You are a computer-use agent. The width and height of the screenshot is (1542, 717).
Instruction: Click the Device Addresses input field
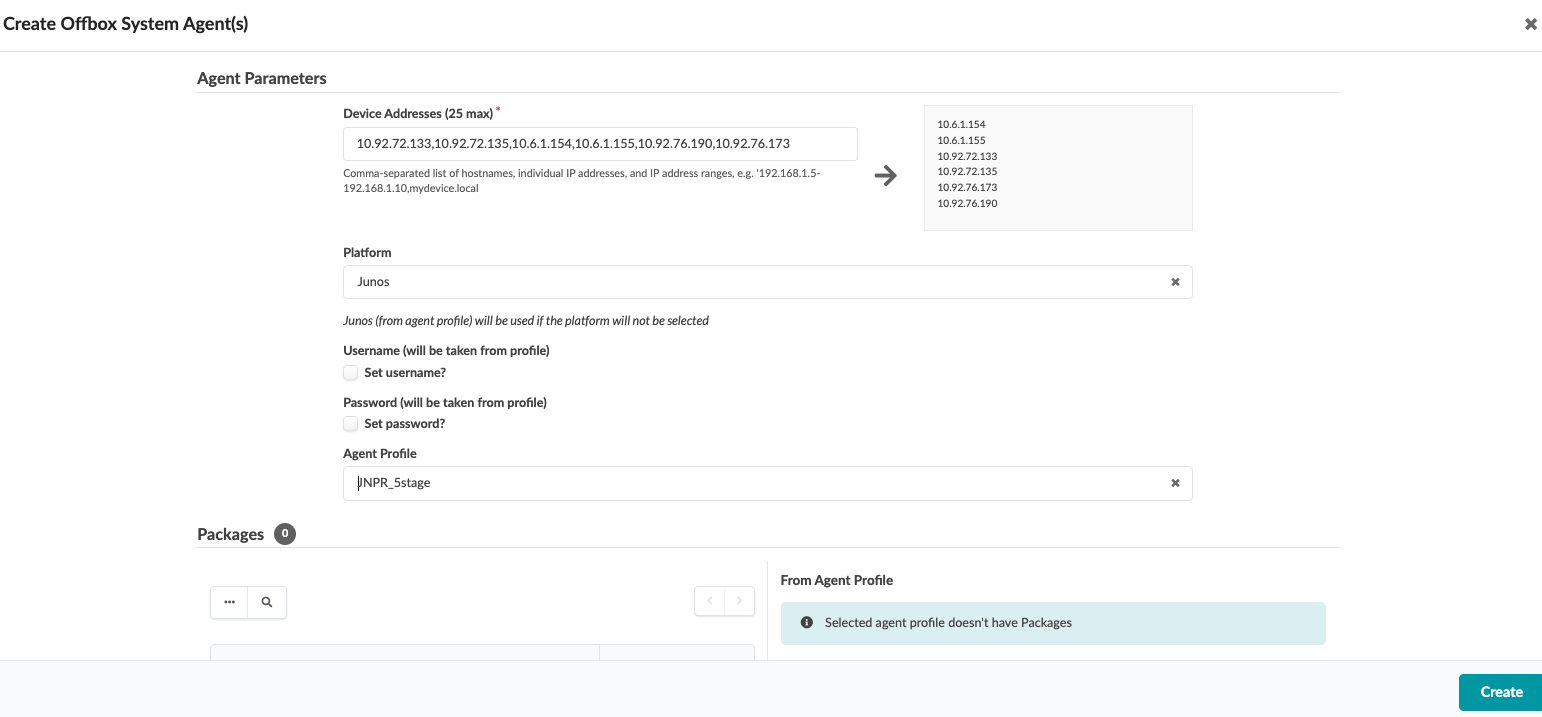[x=600, y=144]
